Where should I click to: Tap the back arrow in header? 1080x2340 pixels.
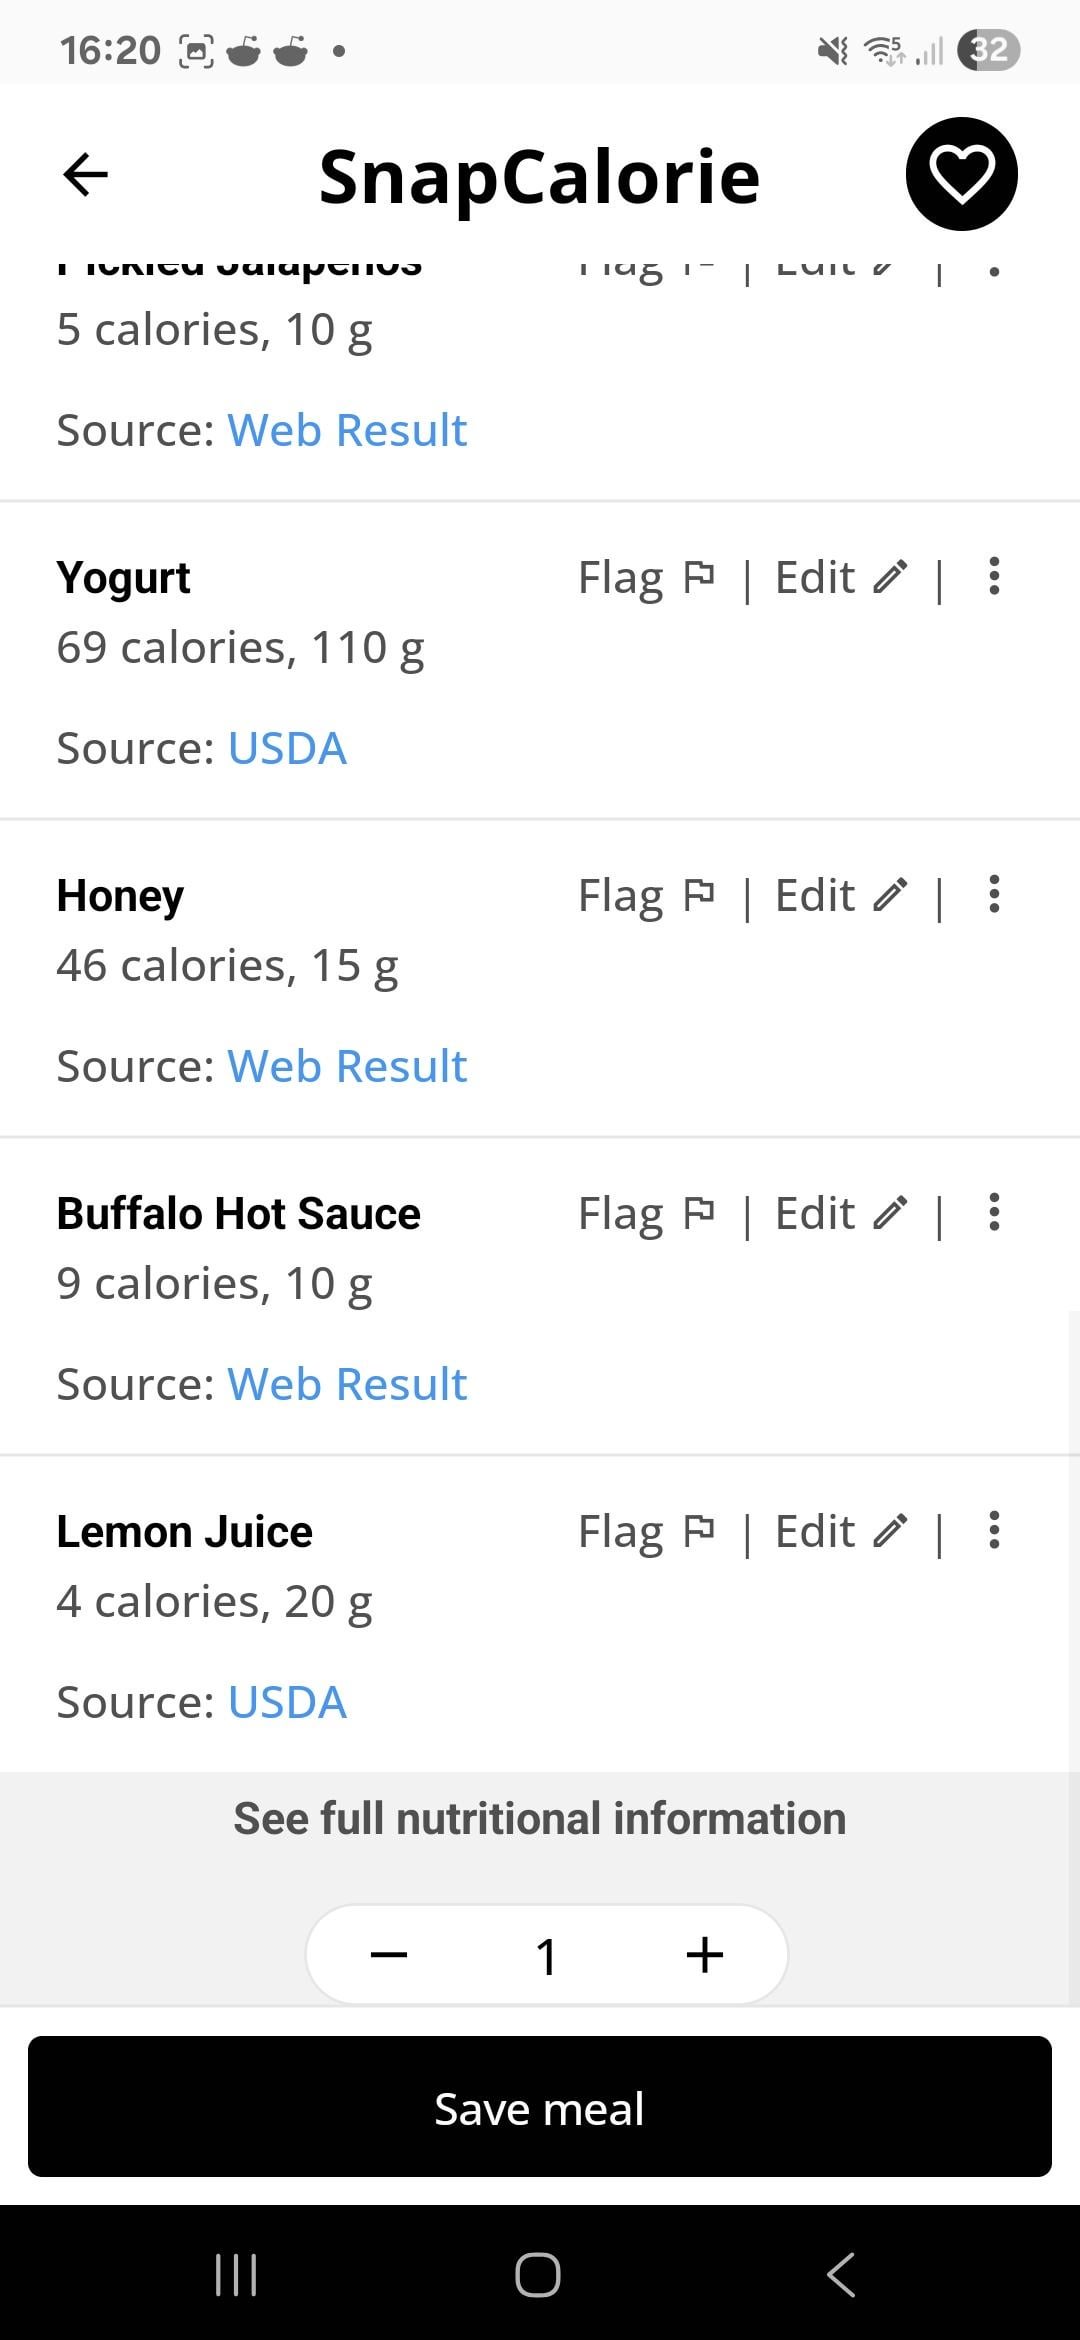[x=85, y=175]
